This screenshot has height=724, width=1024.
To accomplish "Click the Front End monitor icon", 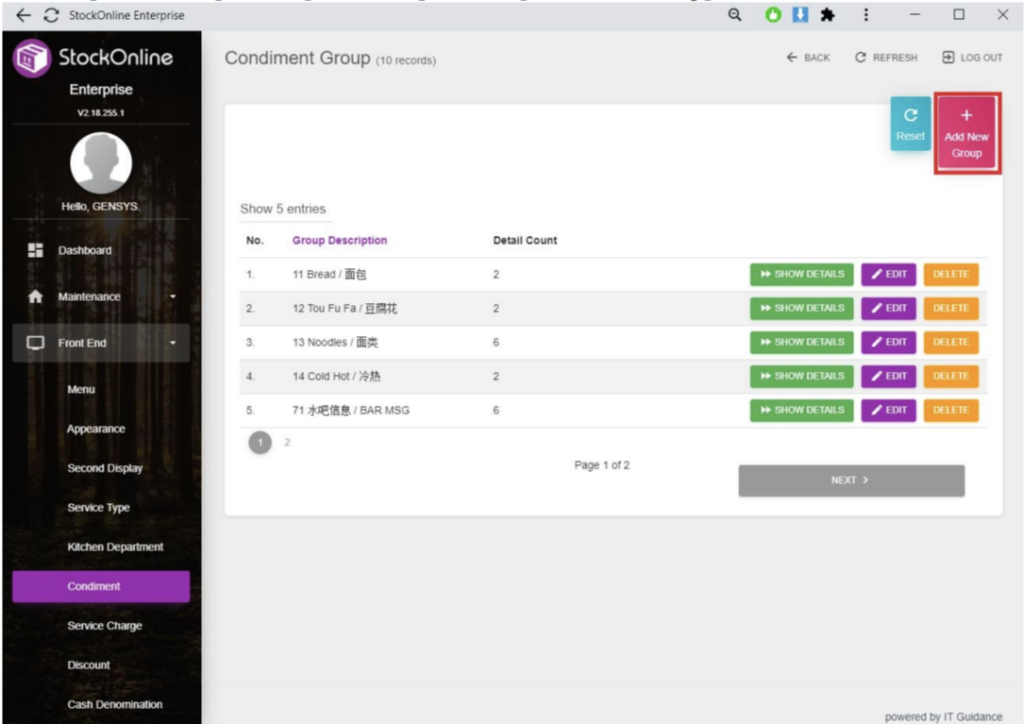I will click(x=35, y=343).
